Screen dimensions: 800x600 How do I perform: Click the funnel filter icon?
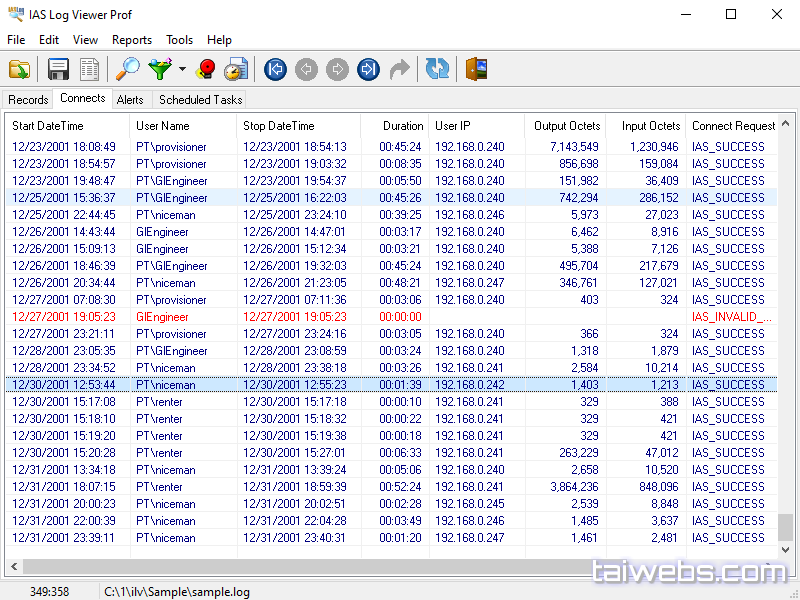pyautogui.click(x=160, y=69)
